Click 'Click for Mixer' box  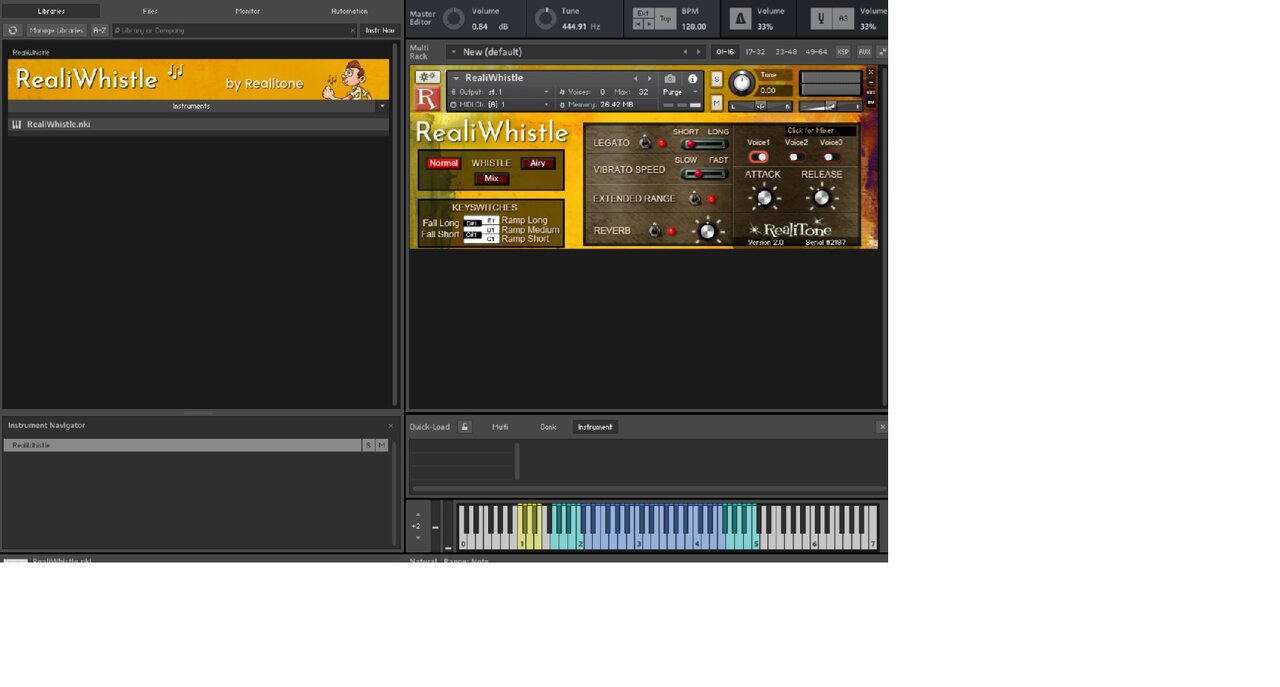(820, 131)
